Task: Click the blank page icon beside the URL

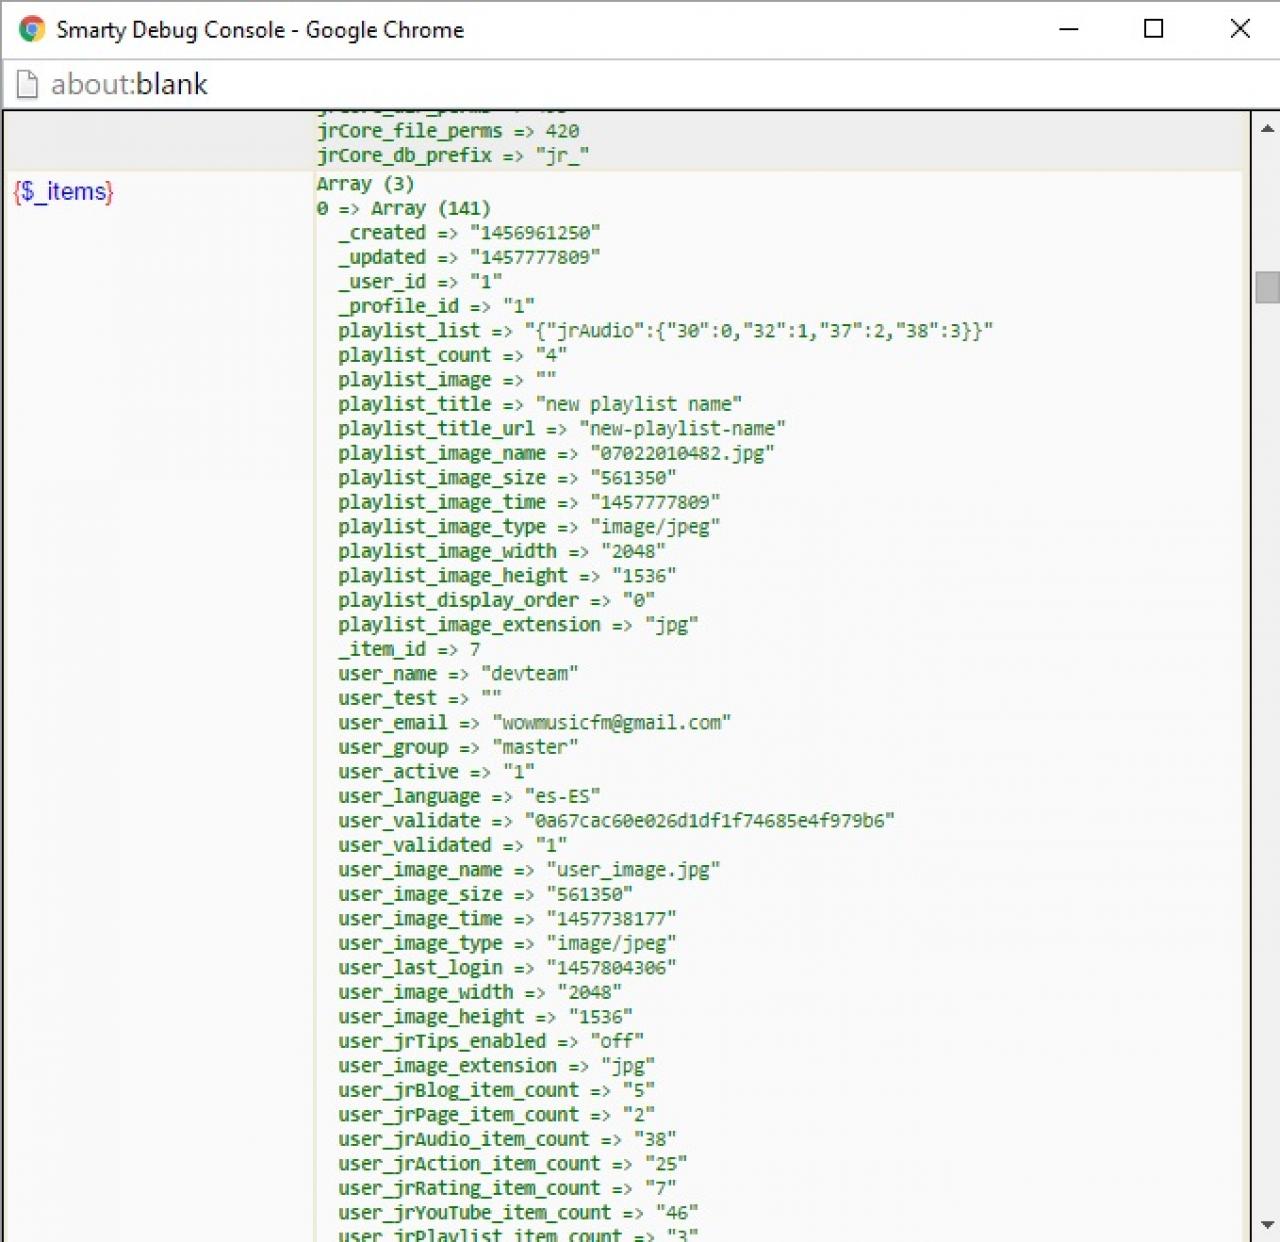Action: pyautogui.click(x=28, y=85)
